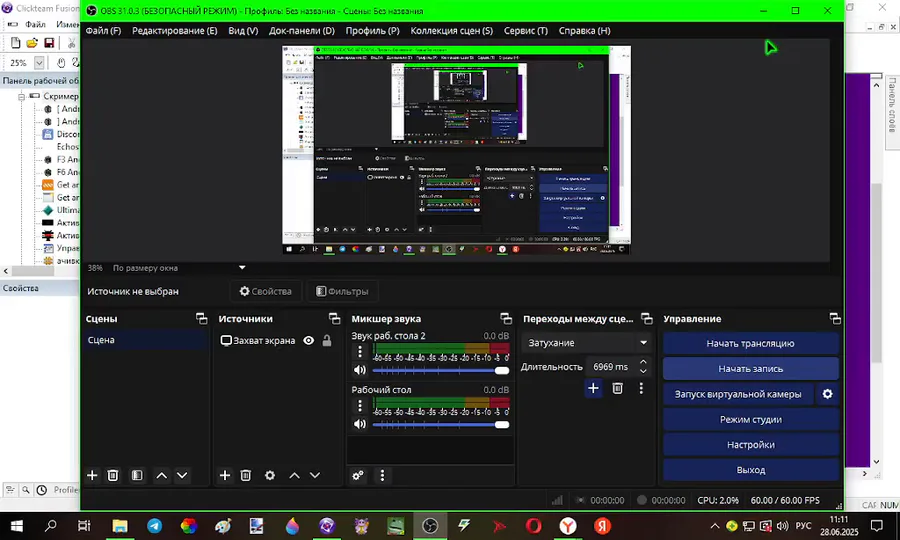Viewport: 900px width, 540px height.
Task: Mute Рабочий стол audio speaker
Action: point(360,424)
